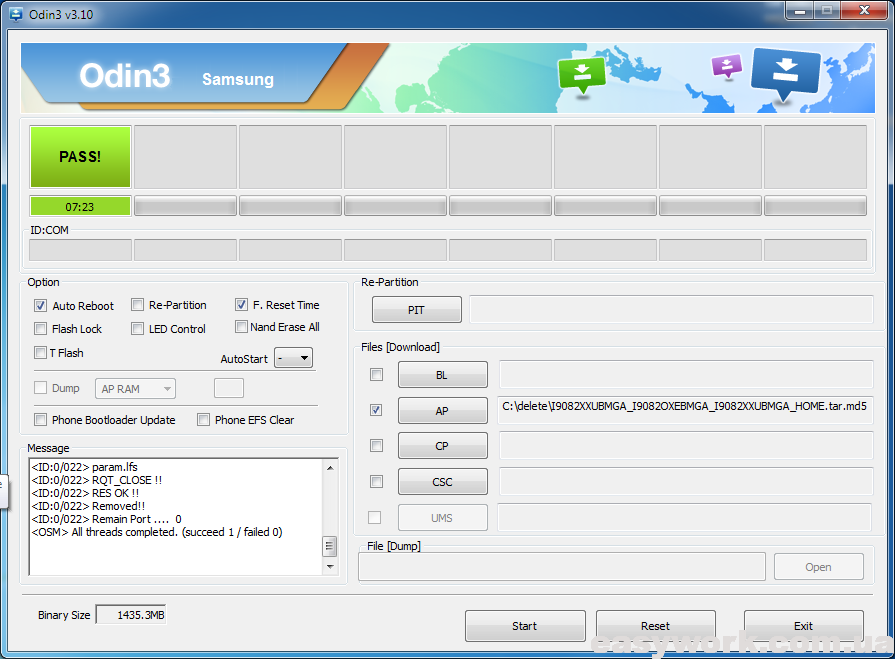Click the BL file button
The height and width of the screenshot is (659, 895).
(x=442, y=374)
